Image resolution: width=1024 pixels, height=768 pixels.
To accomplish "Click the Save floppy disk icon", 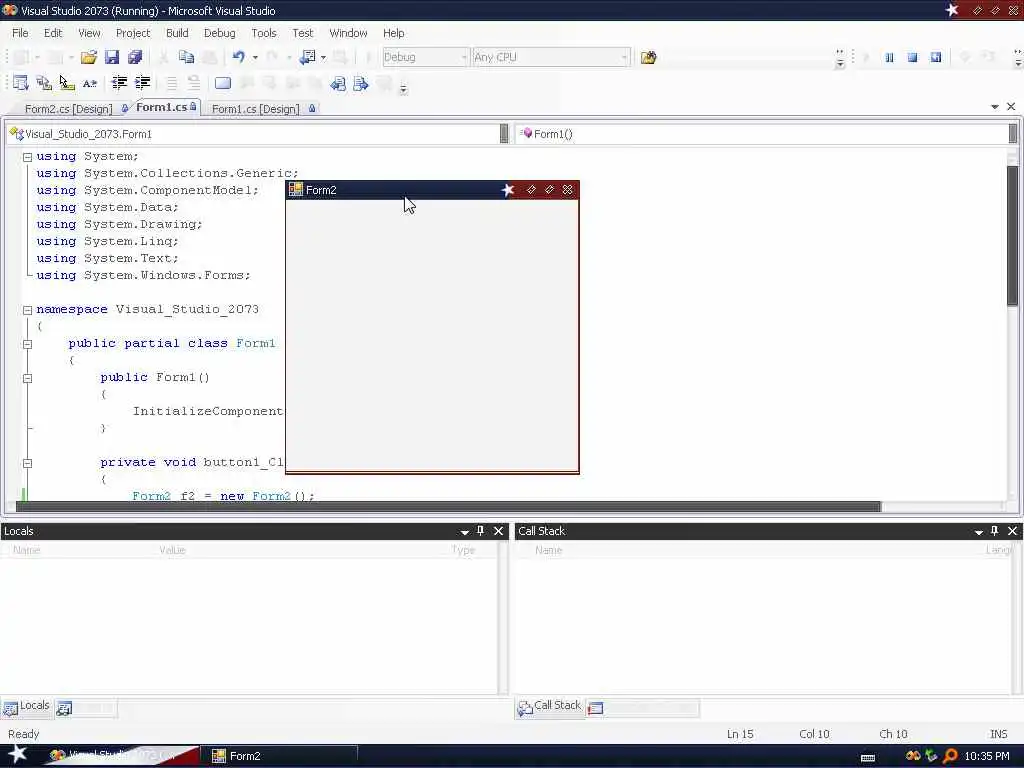I will pos(112,57).
